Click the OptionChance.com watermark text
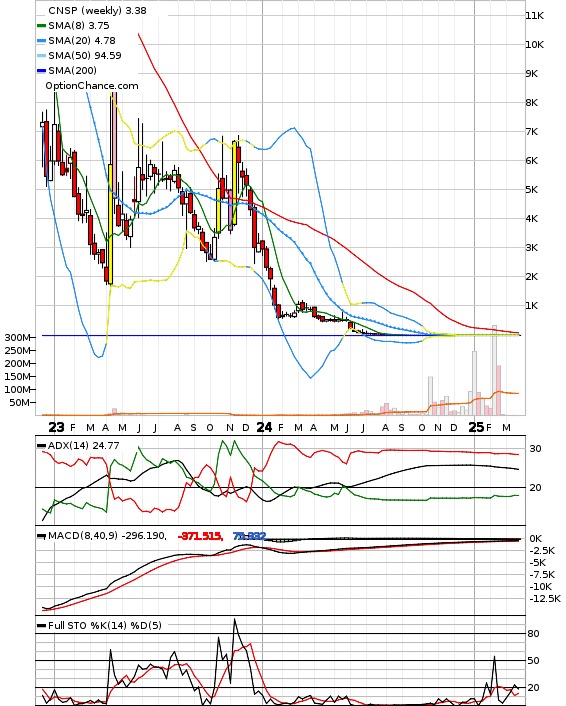This screenshot has width=566, height=706. point(92,86)
